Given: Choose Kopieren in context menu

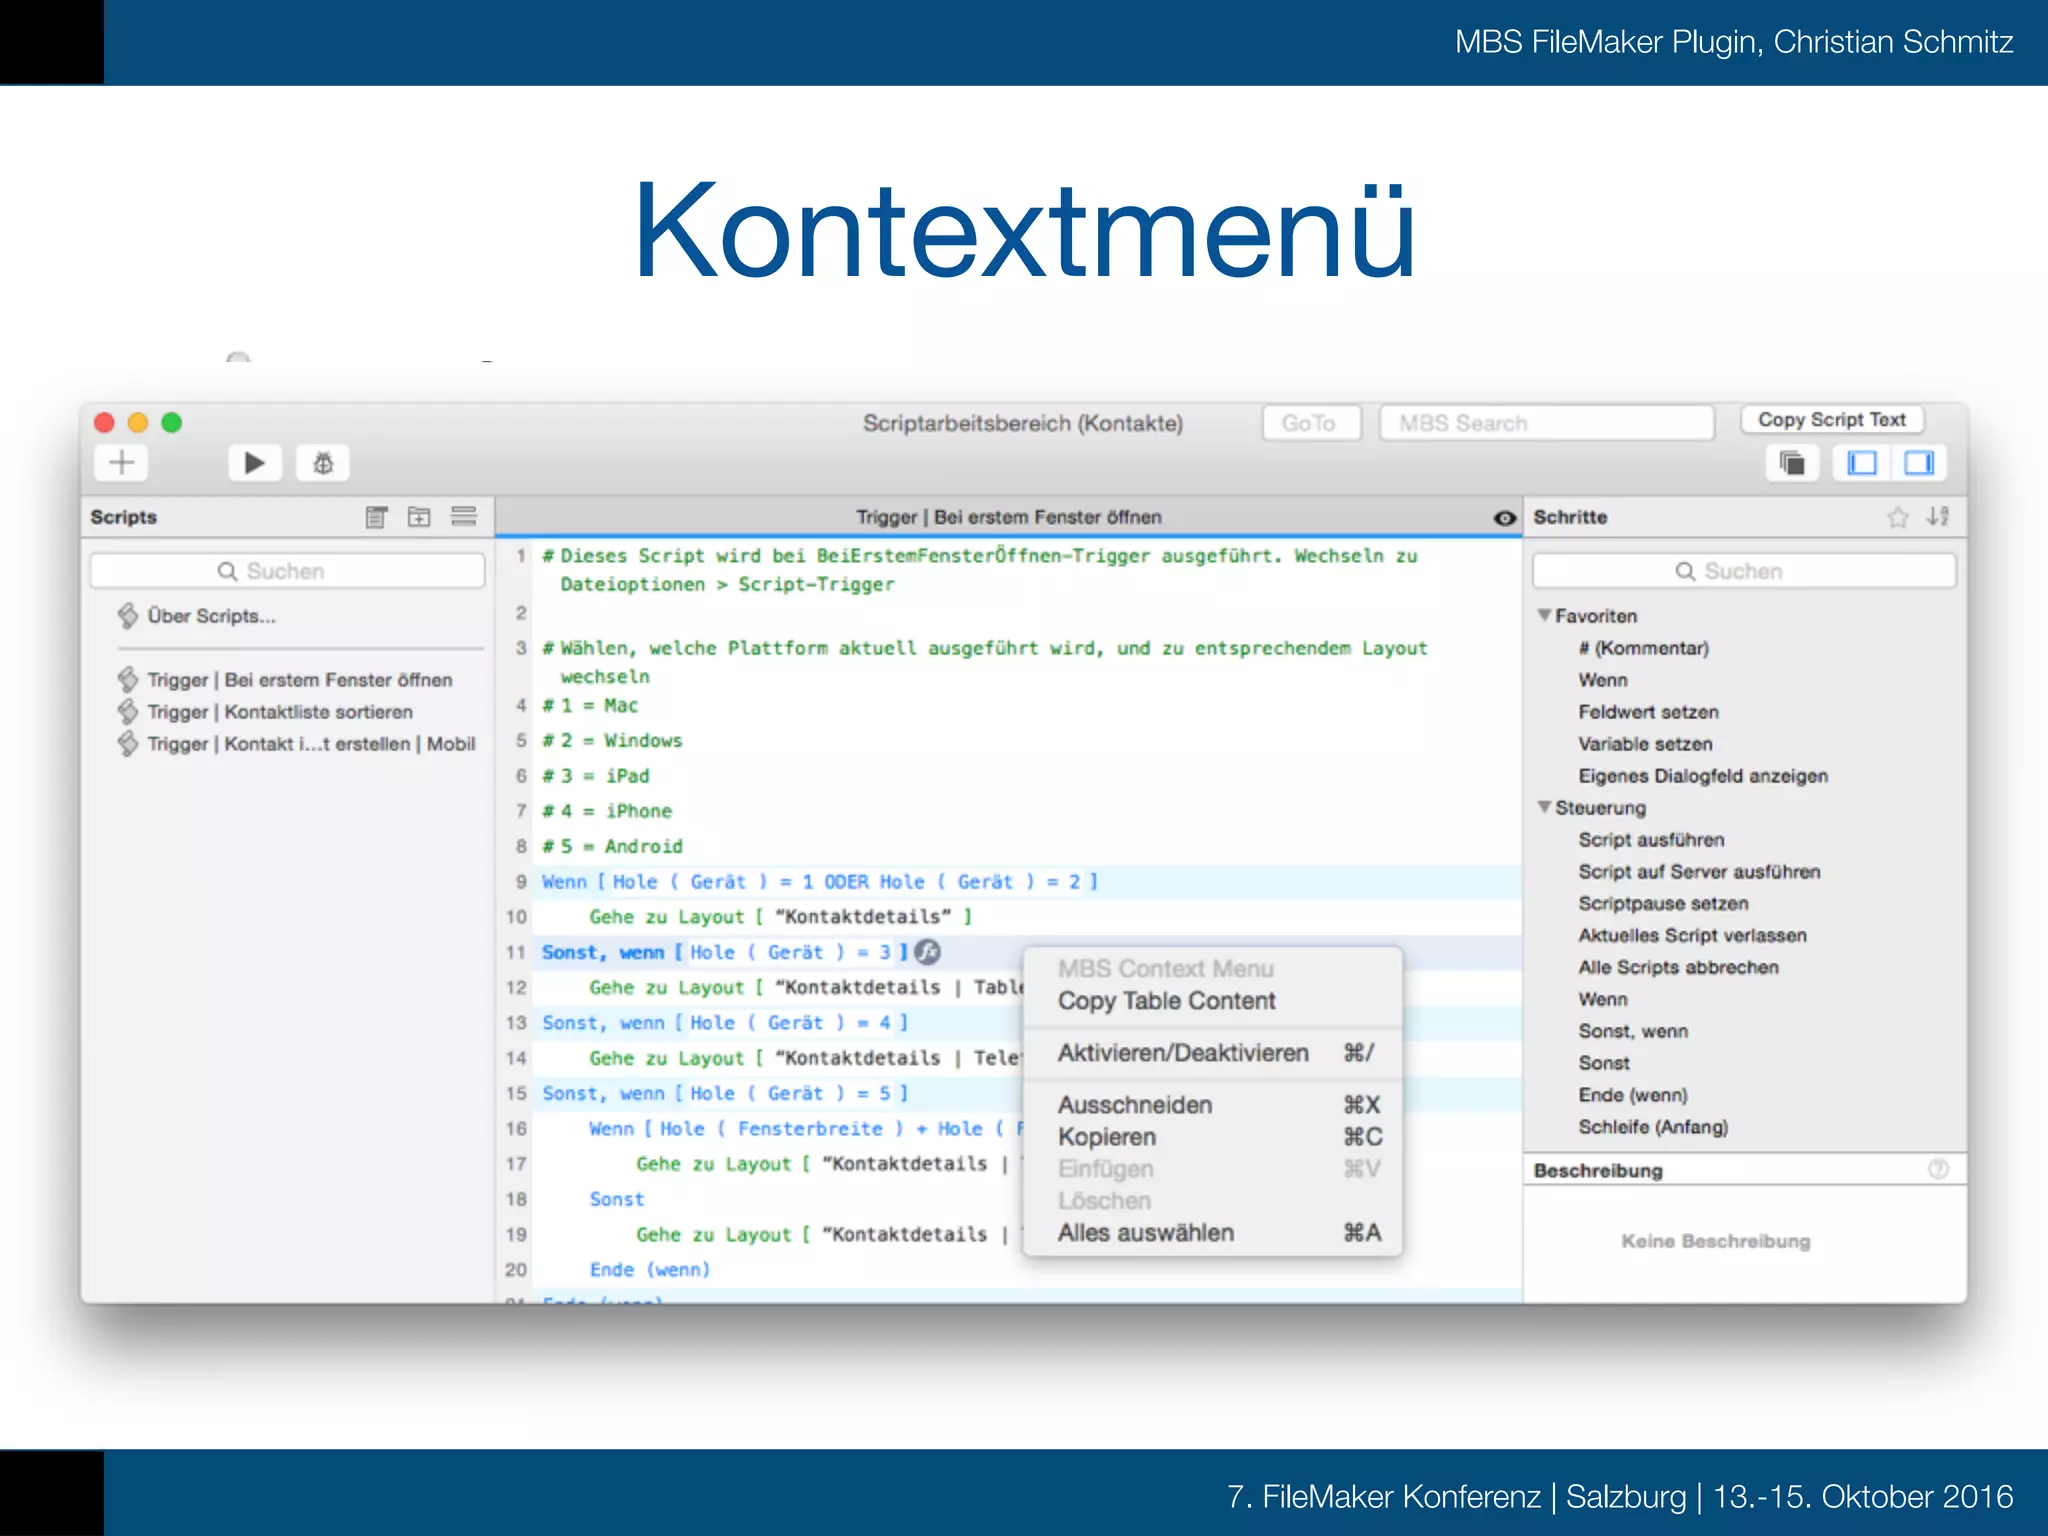Looking at the screenshot, I should [x=1212, y=1137].
